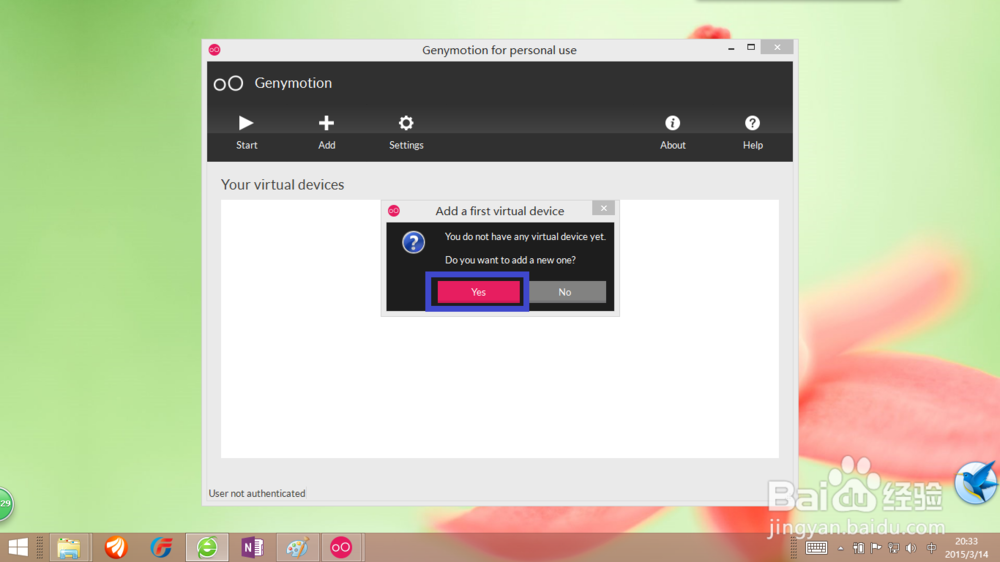Viewport: 1000px width, 562px height.
Task: Click No in the dialog
Action: (564, 292)
